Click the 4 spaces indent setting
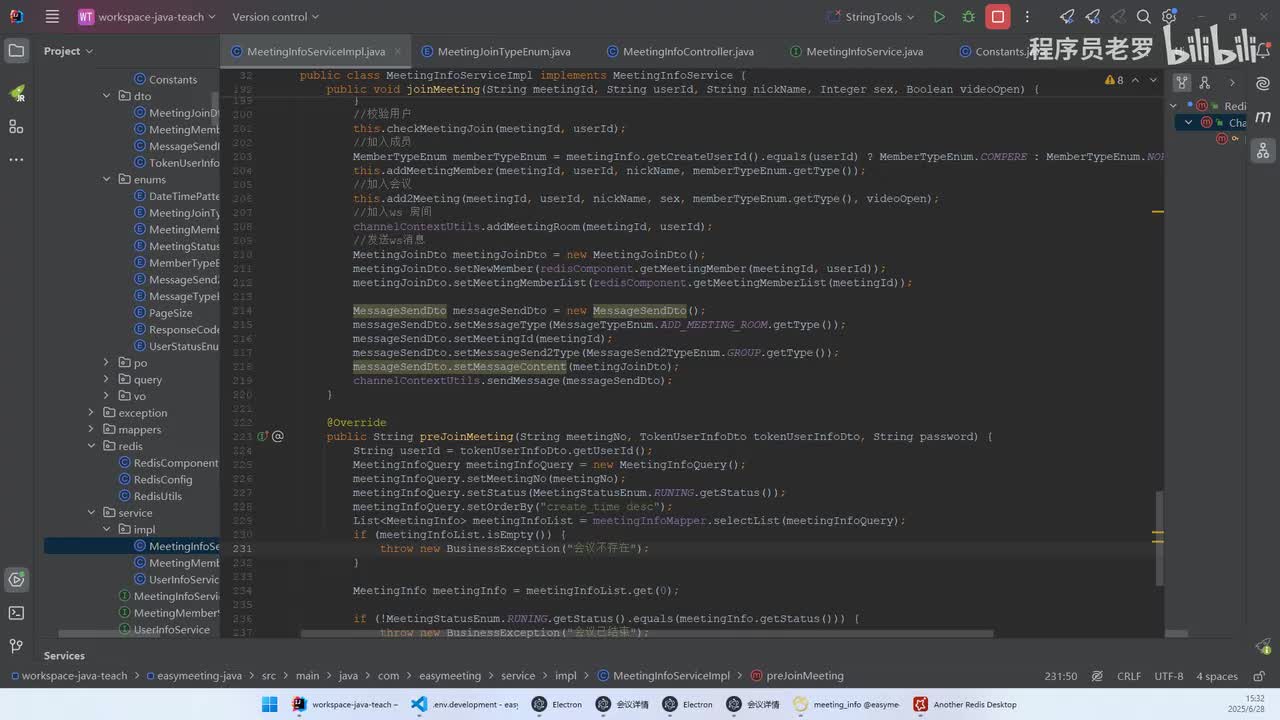 point(1217,676)
